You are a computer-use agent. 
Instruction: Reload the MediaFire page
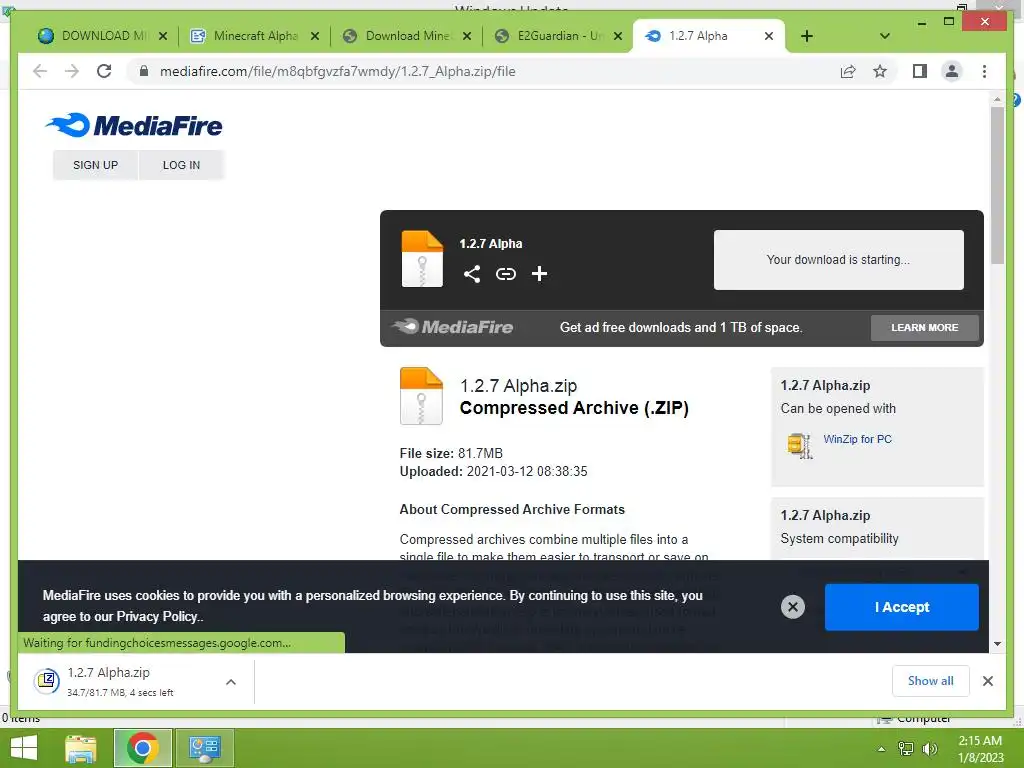104,71
